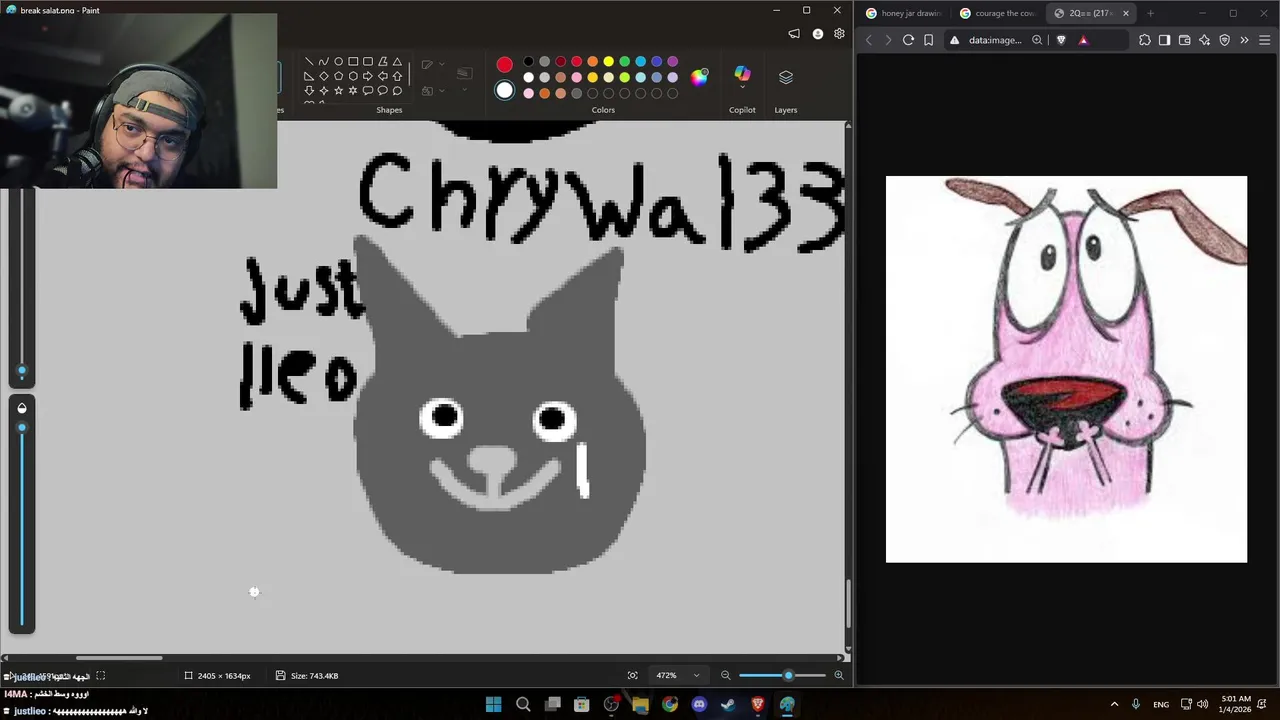Select the left arrow shape
Viewport: 1280px width, 720px height.
click(382, 76)
